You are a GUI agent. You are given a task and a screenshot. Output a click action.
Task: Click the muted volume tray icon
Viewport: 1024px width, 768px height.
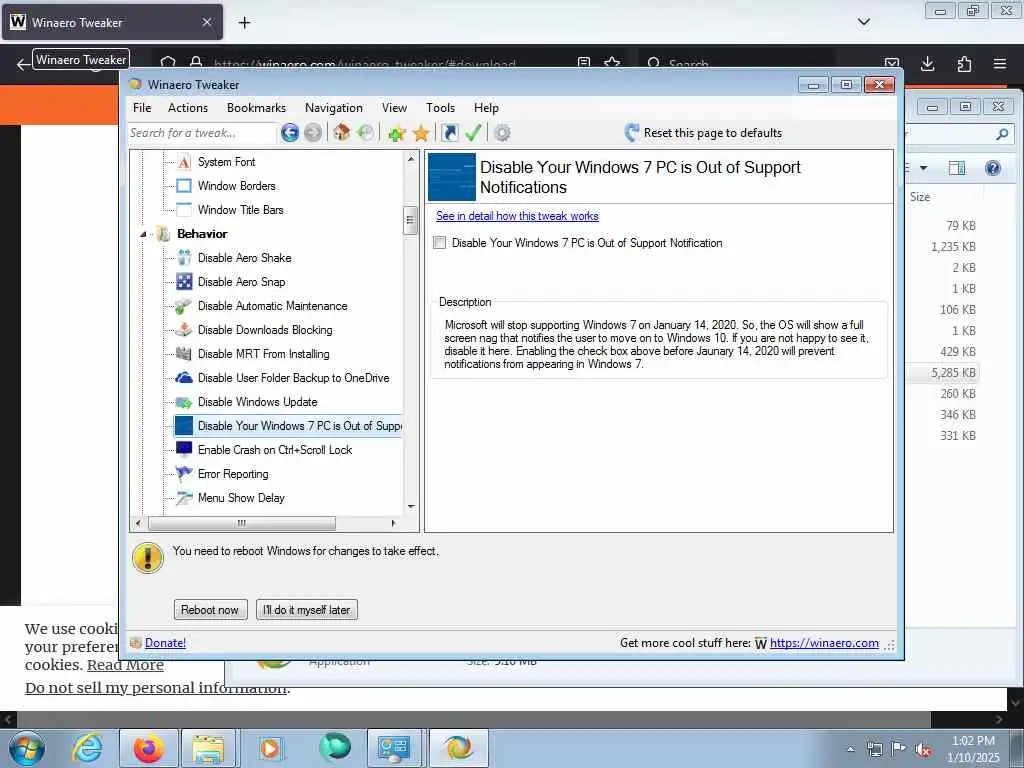pos(922,749)
